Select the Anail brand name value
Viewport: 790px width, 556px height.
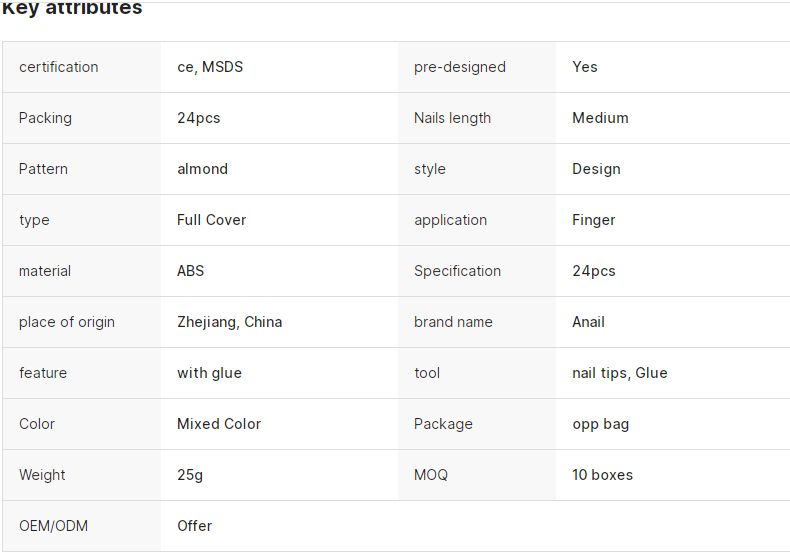point(588,322)
